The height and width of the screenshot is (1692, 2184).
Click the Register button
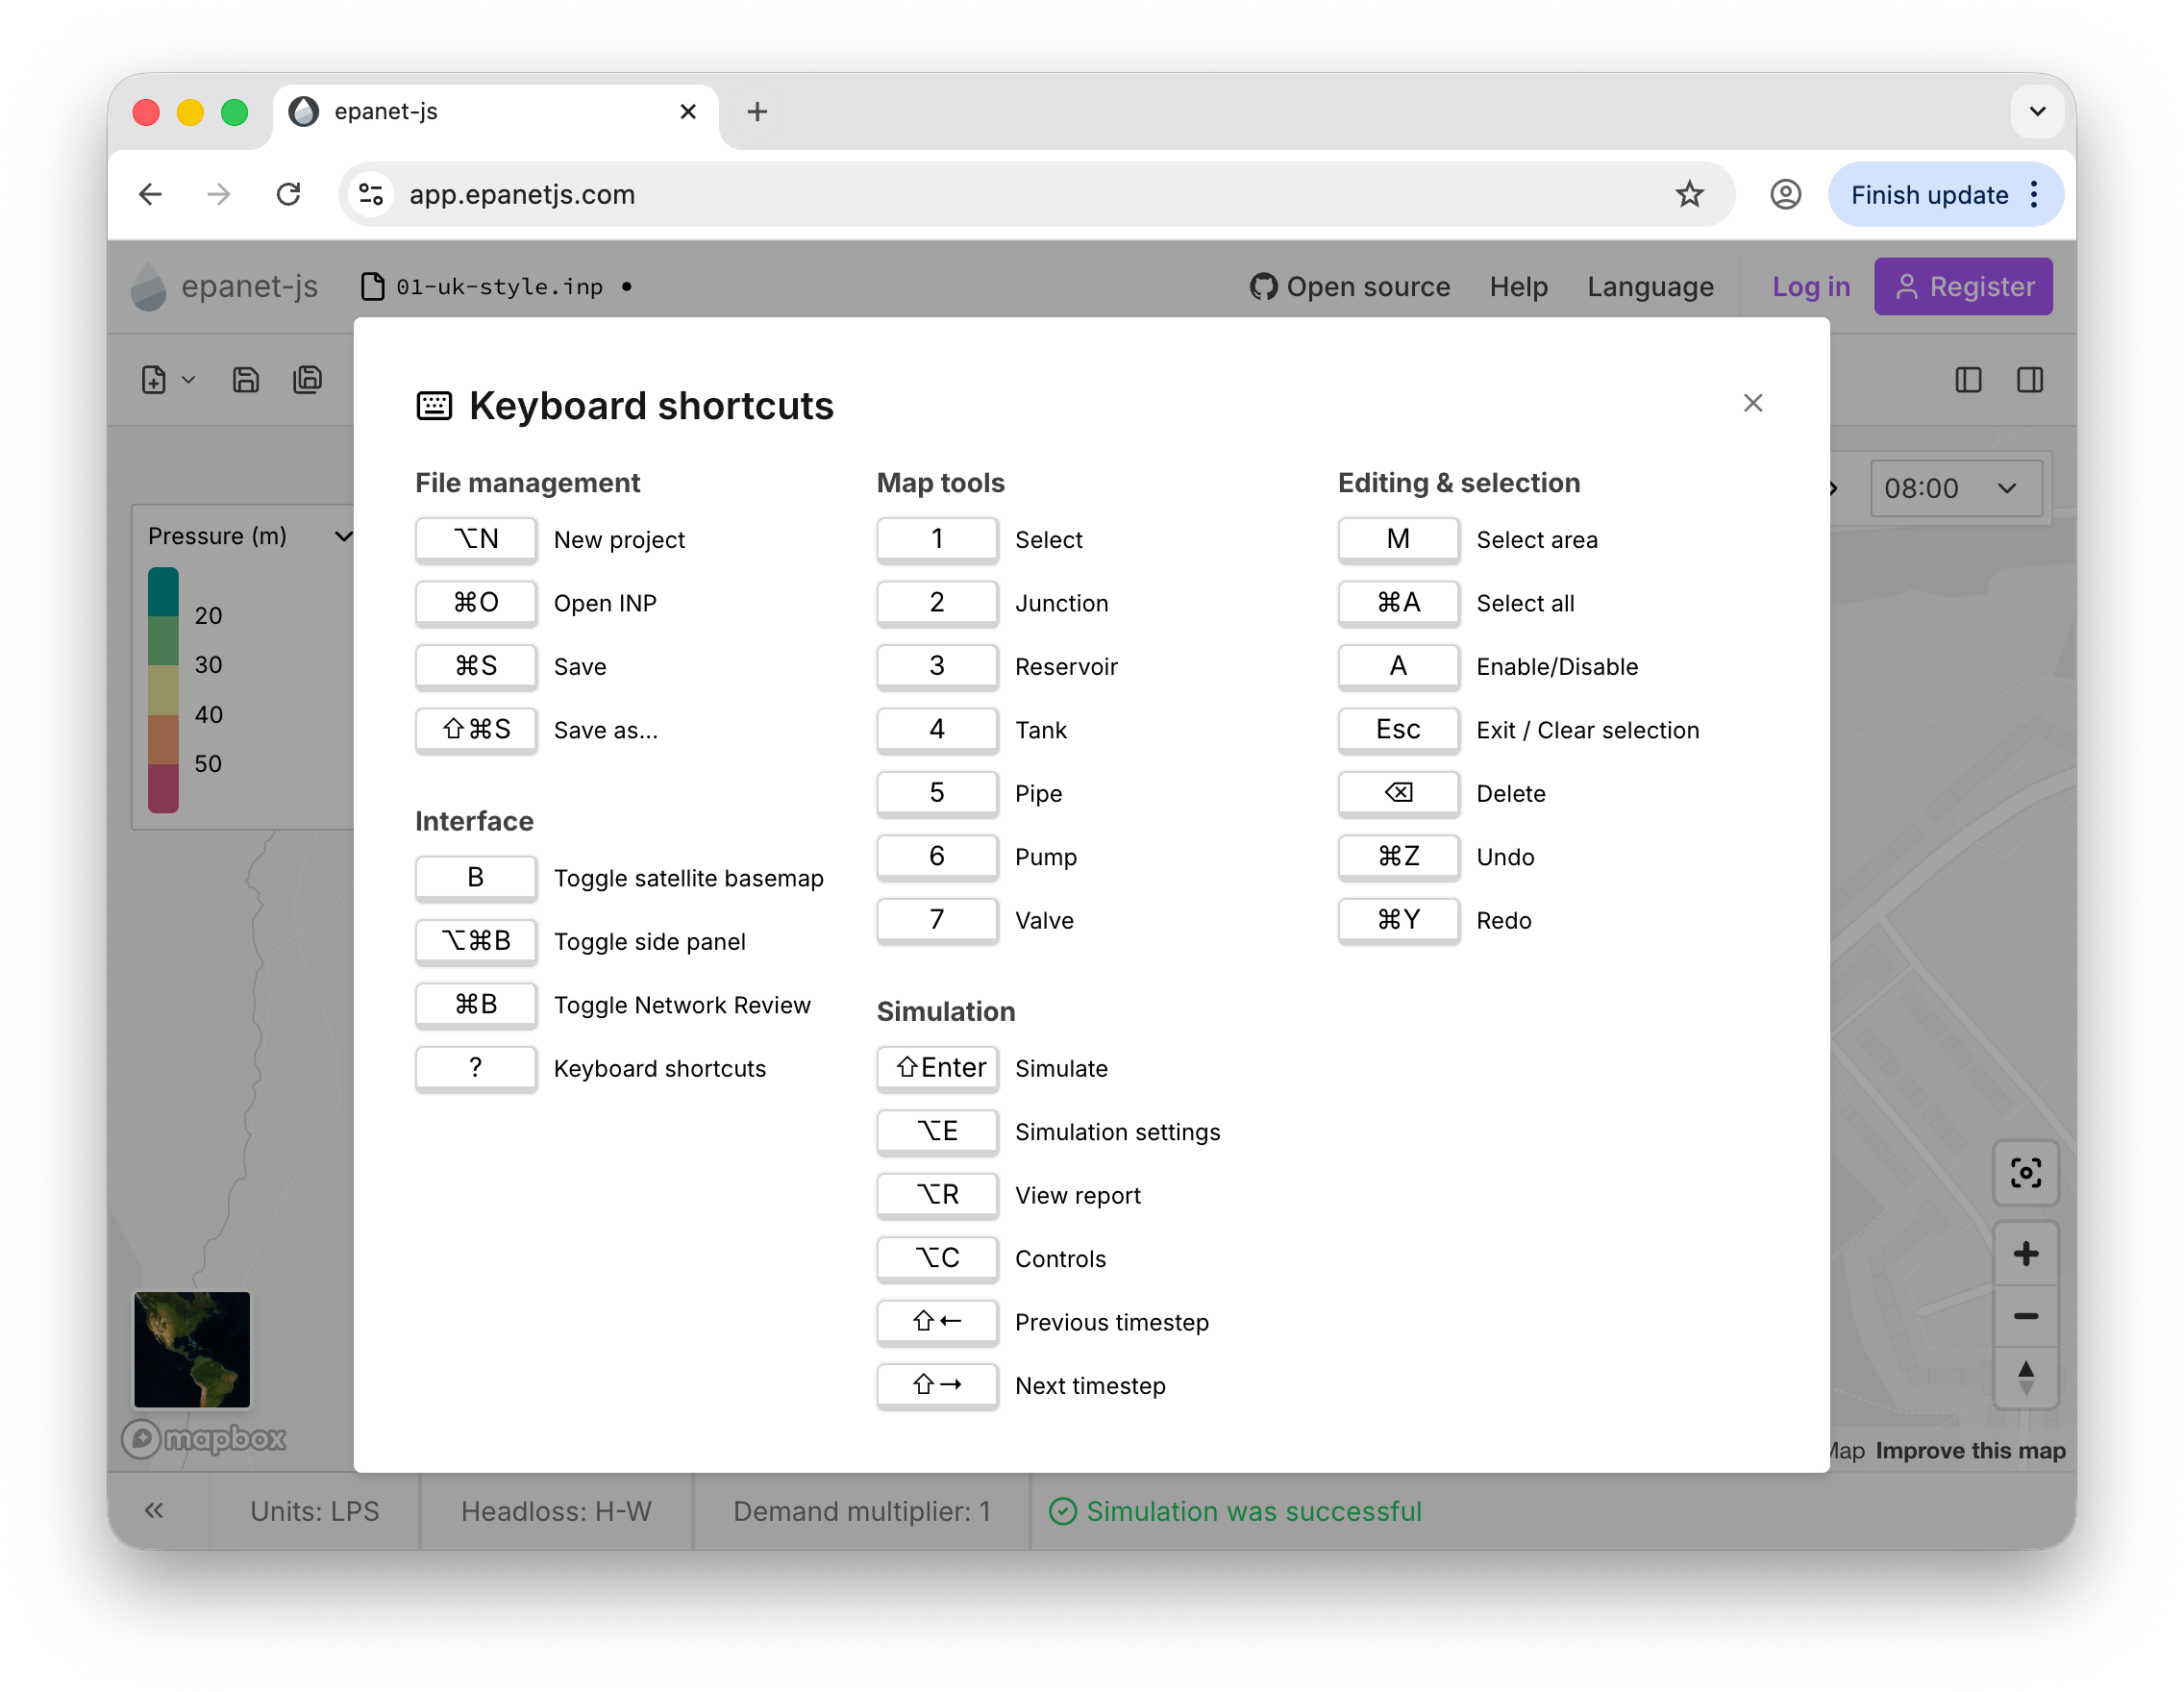pyautogui.click(x=1962, y=287)
